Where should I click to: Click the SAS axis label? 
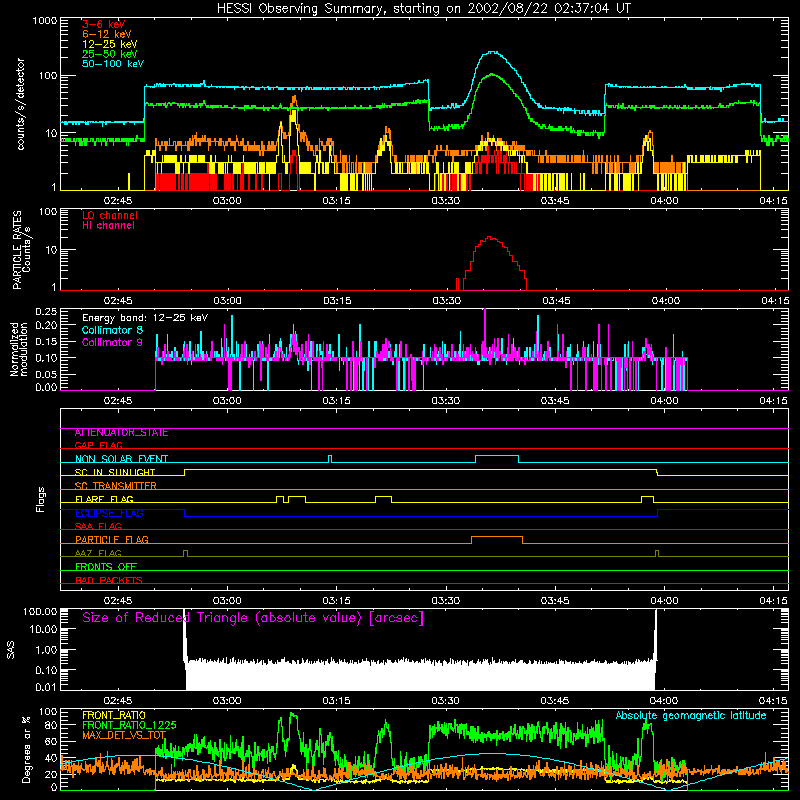(x=10, y=649)
